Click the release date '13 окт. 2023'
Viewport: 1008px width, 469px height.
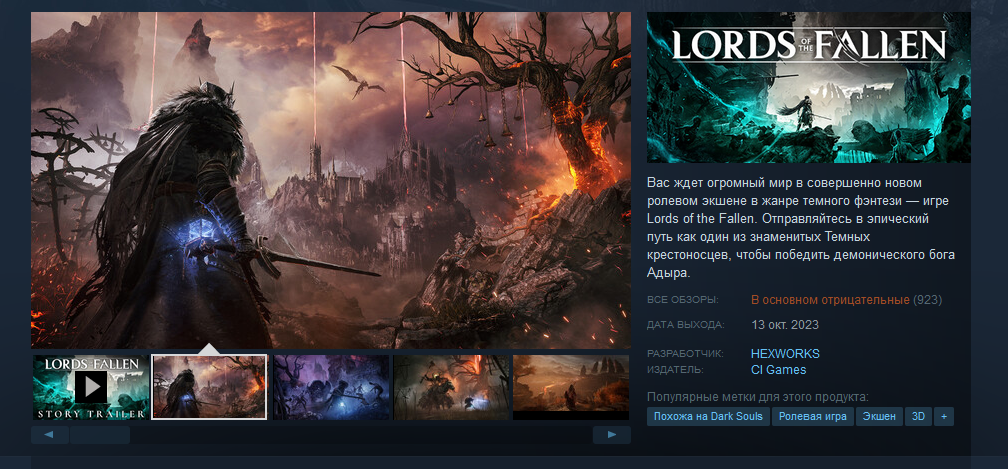(x=785, y=325)
